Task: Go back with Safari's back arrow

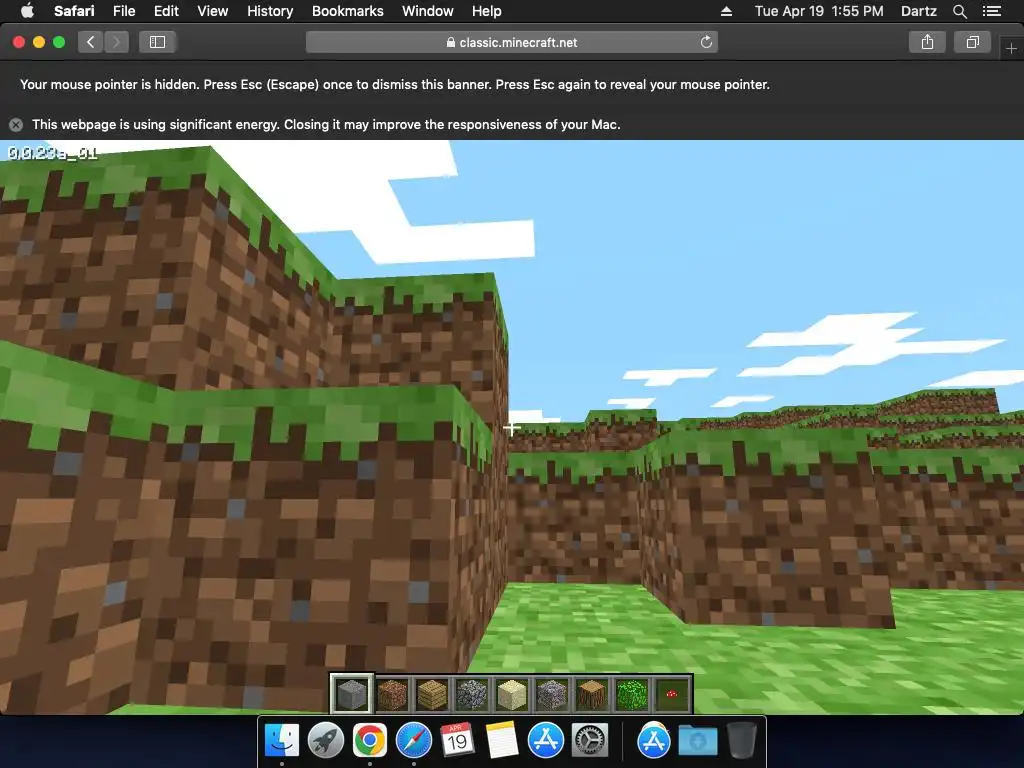Action: tap(91, 42)
